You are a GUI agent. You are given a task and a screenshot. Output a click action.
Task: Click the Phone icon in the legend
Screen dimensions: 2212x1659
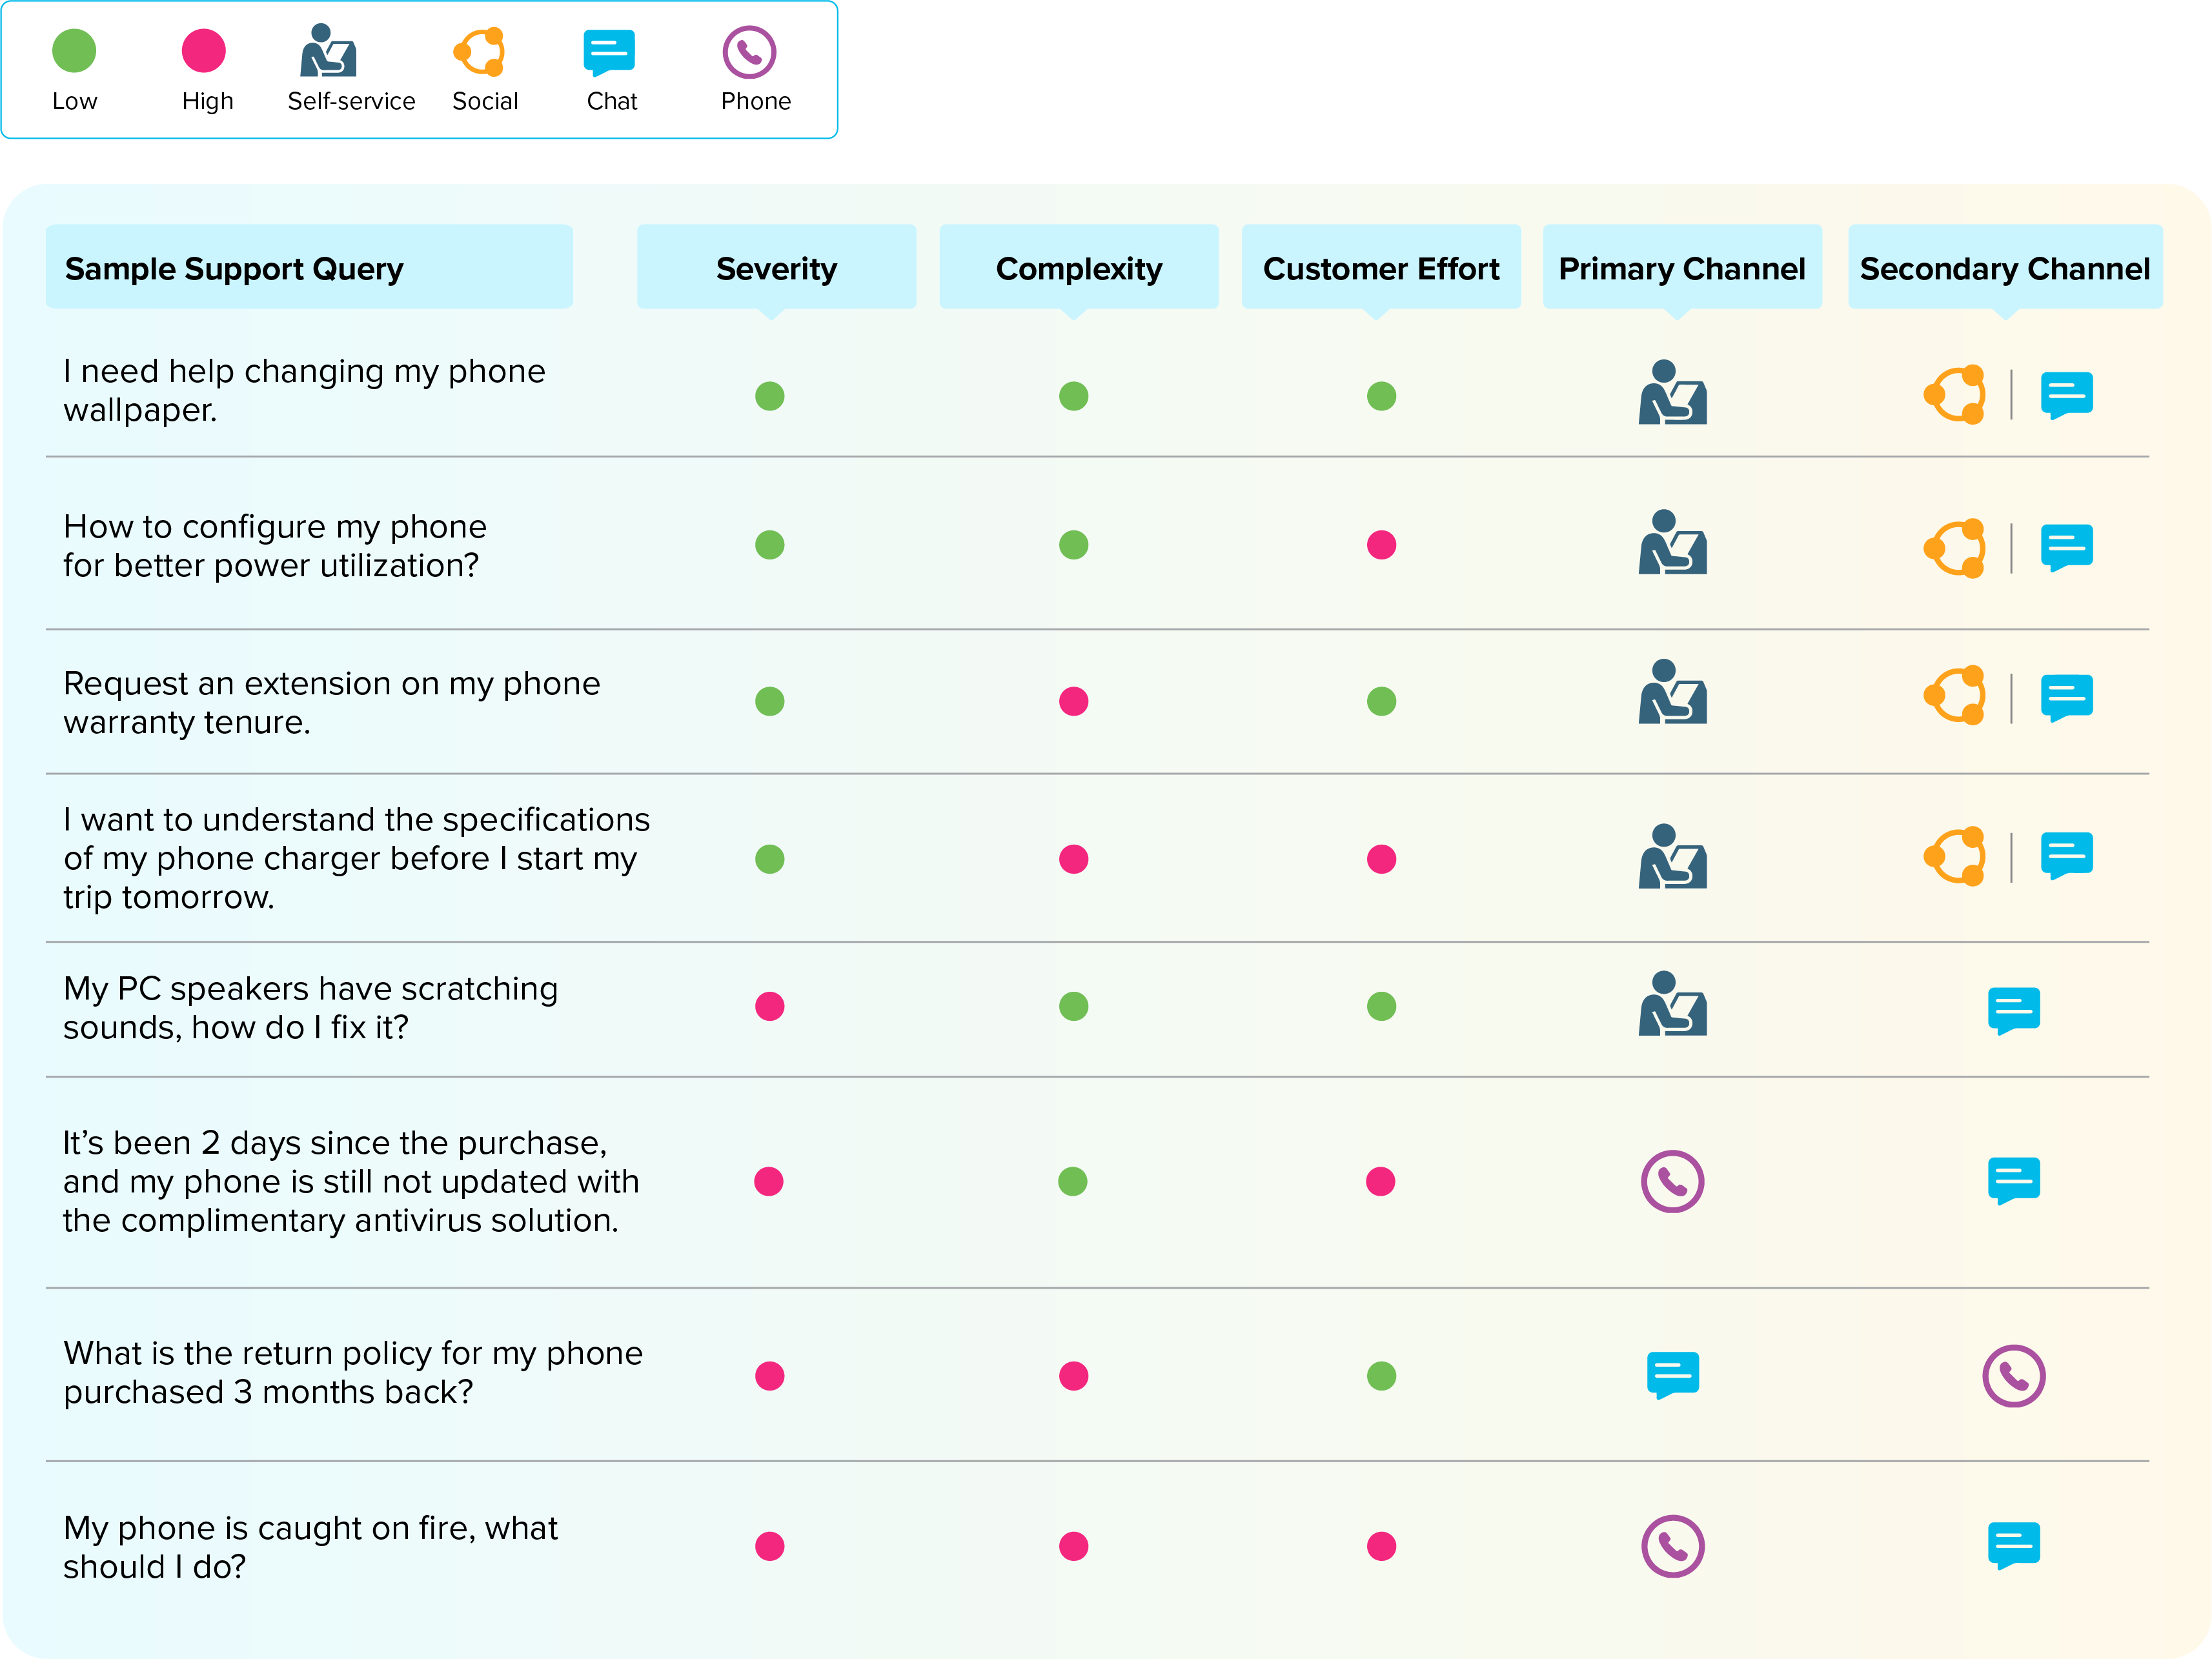pos(749,52)
